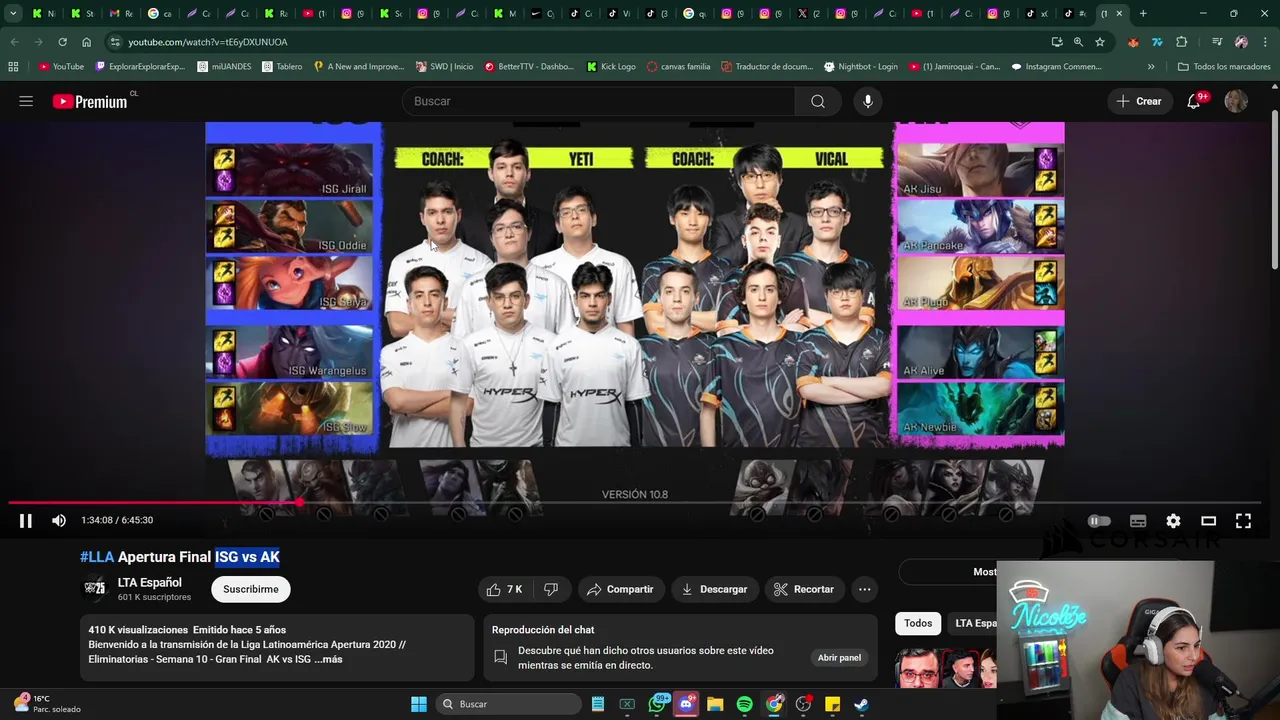Screen dimensions: 1280x720
Task: Open the YouTube bookmark
Action: coord(61,66)
